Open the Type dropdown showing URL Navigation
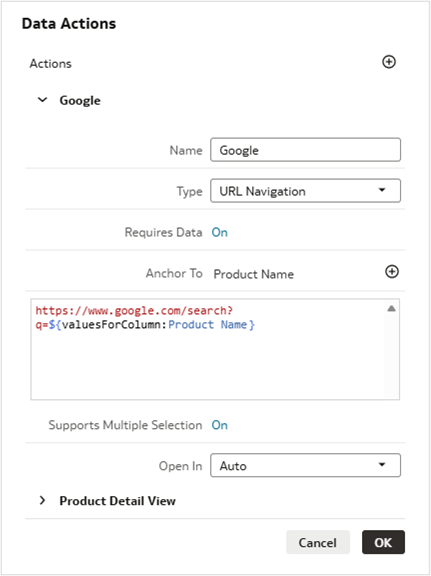Viewport: 431px width, 576px height. pos(305,191)
